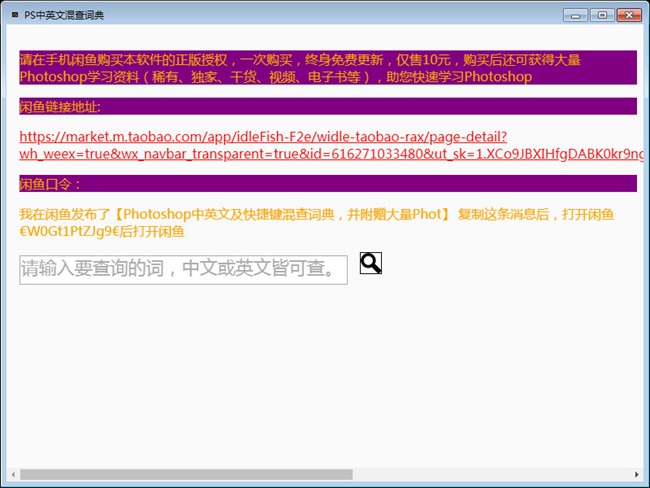The image size is (650, 488).
Task: Focus the word query input field
Action: 183,270
